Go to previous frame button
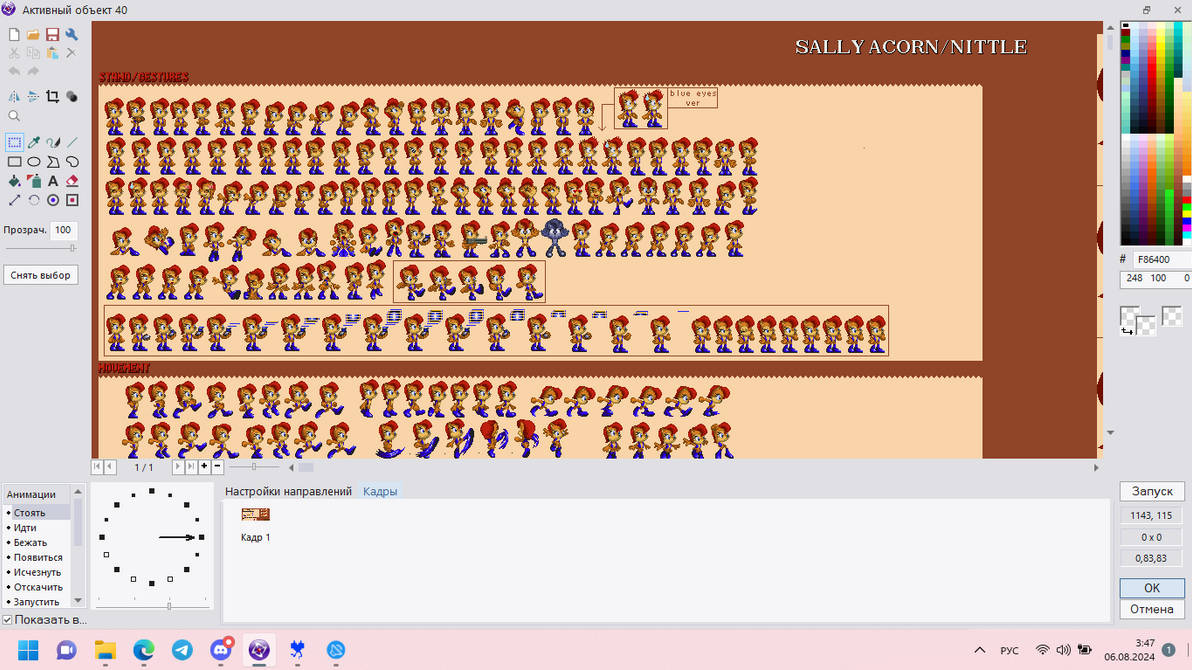 pos(110,467)
